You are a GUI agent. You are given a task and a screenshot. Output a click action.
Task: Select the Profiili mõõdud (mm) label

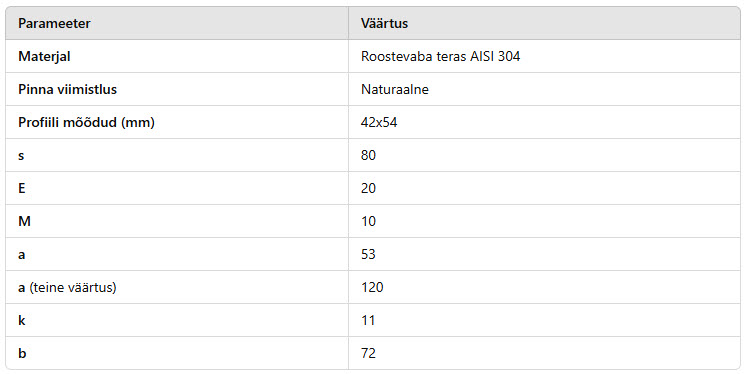[86, 122]
